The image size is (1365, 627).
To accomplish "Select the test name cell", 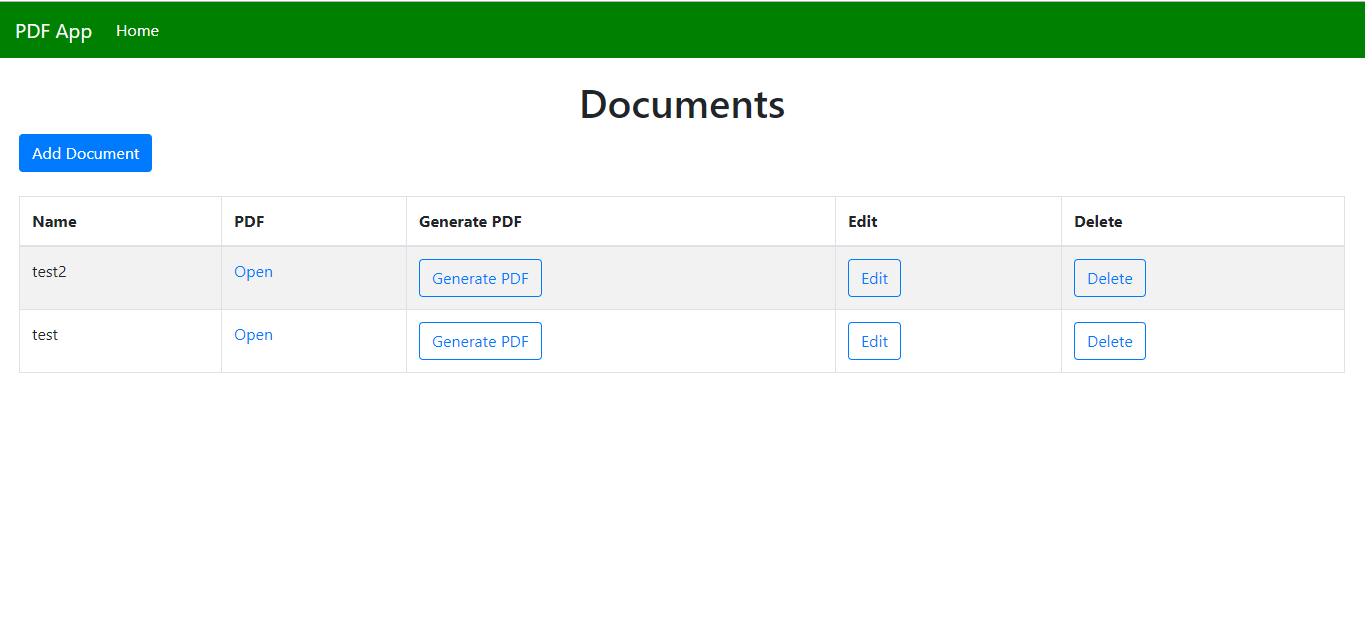I will (x=120, y=341).
